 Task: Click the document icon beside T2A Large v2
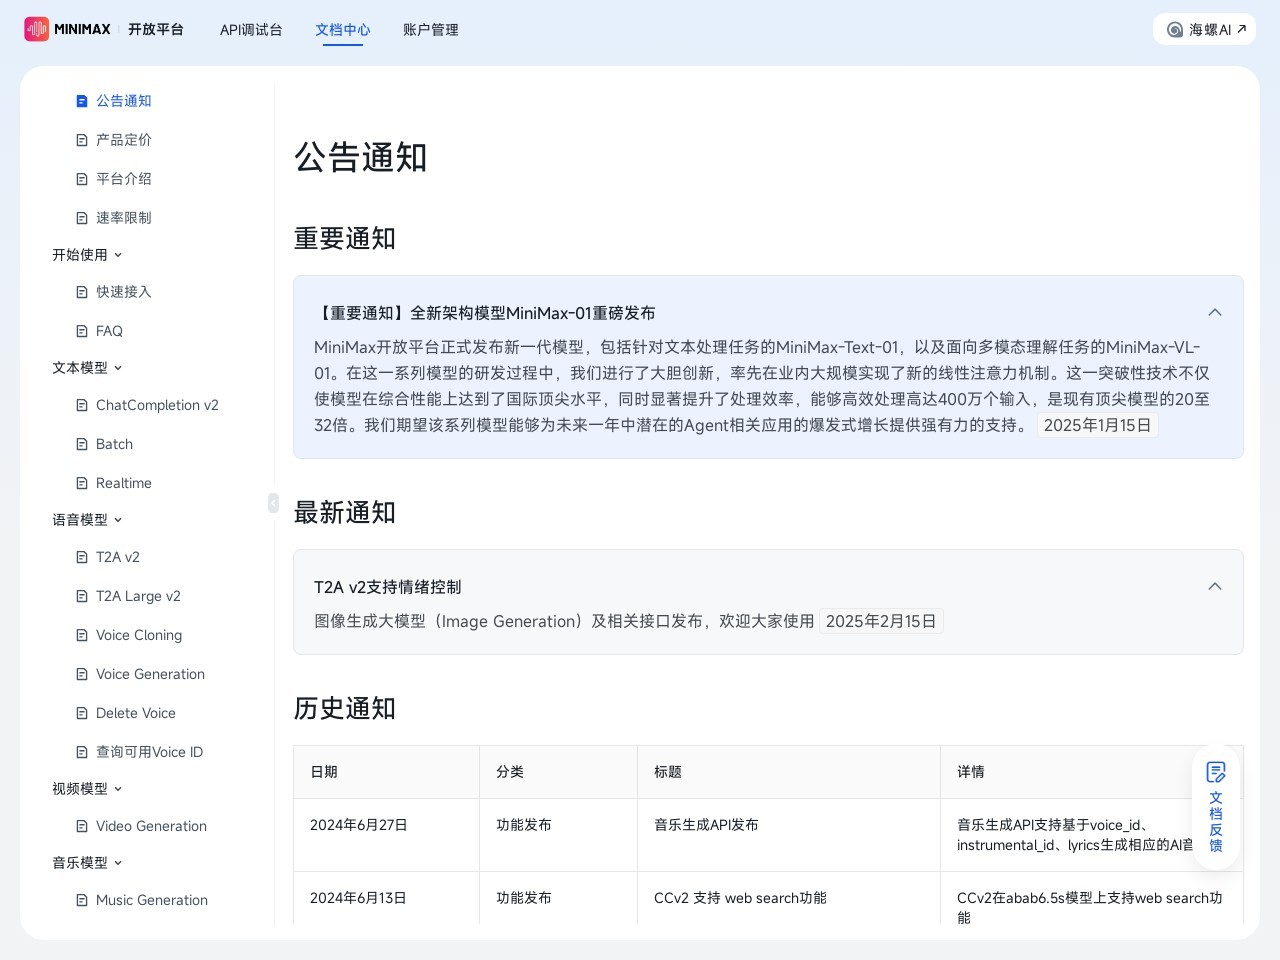tap(82, 596)
